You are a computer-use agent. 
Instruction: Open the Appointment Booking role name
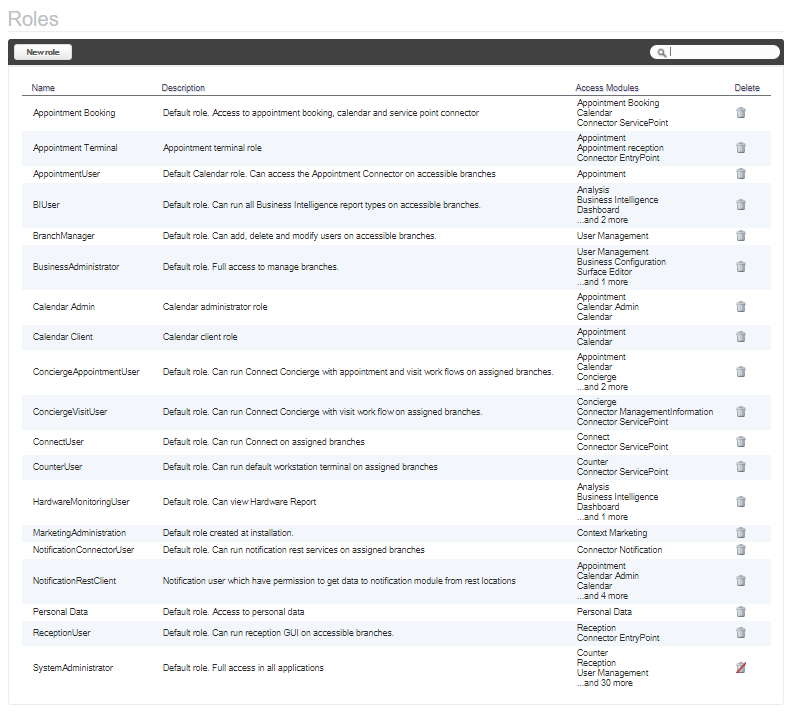[x=74, y=113]
